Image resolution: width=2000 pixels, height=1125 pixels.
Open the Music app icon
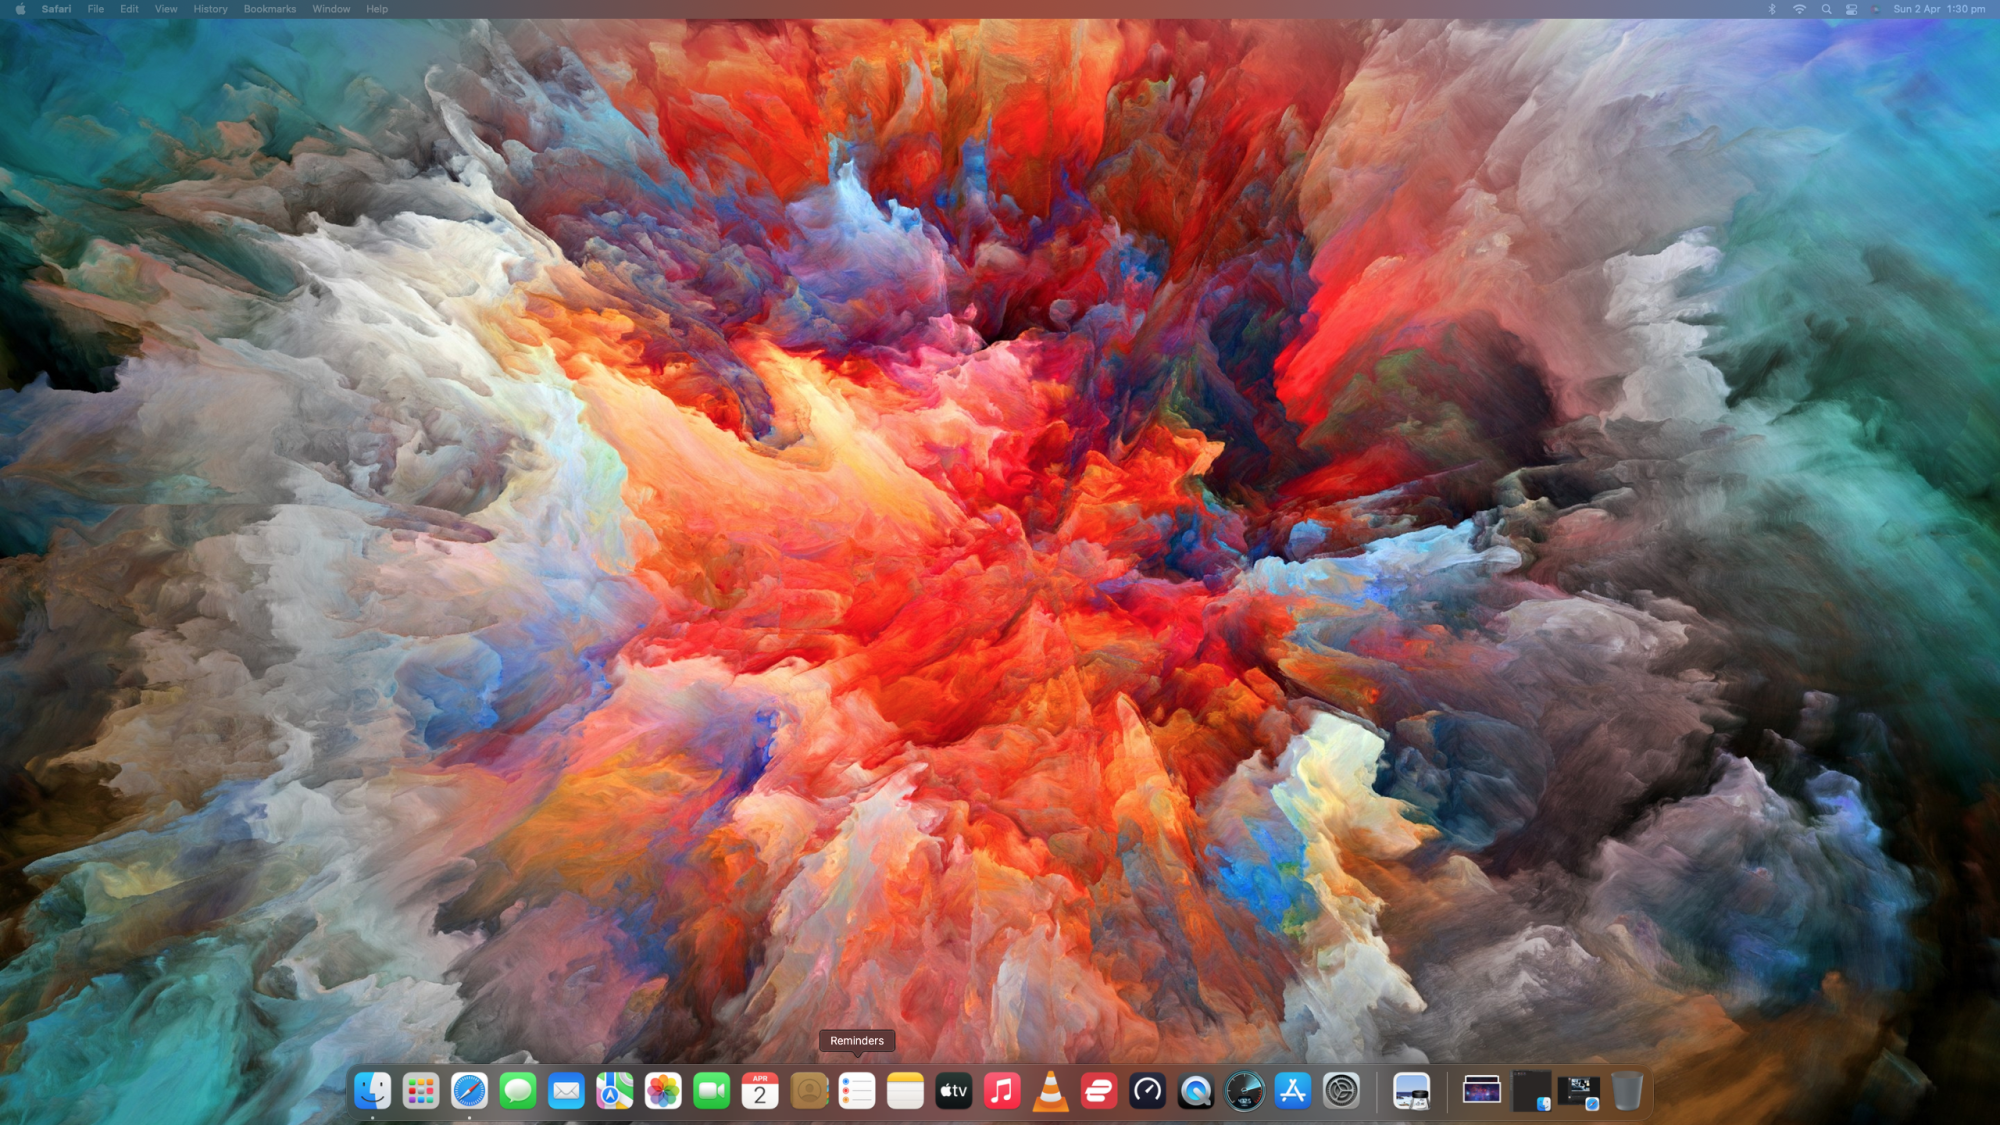[1002, 1091]
